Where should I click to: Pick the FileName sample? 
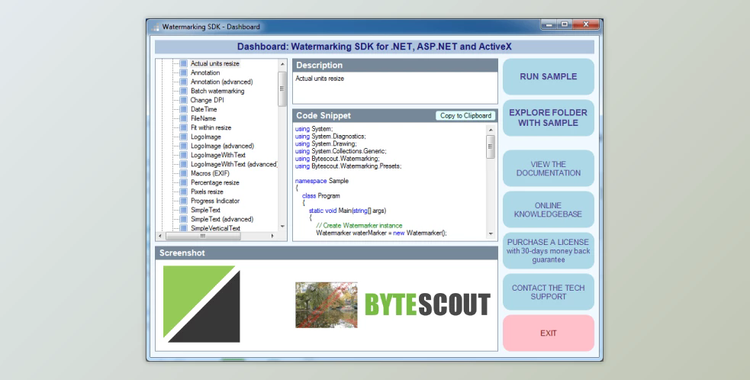(x=203, y=118)
